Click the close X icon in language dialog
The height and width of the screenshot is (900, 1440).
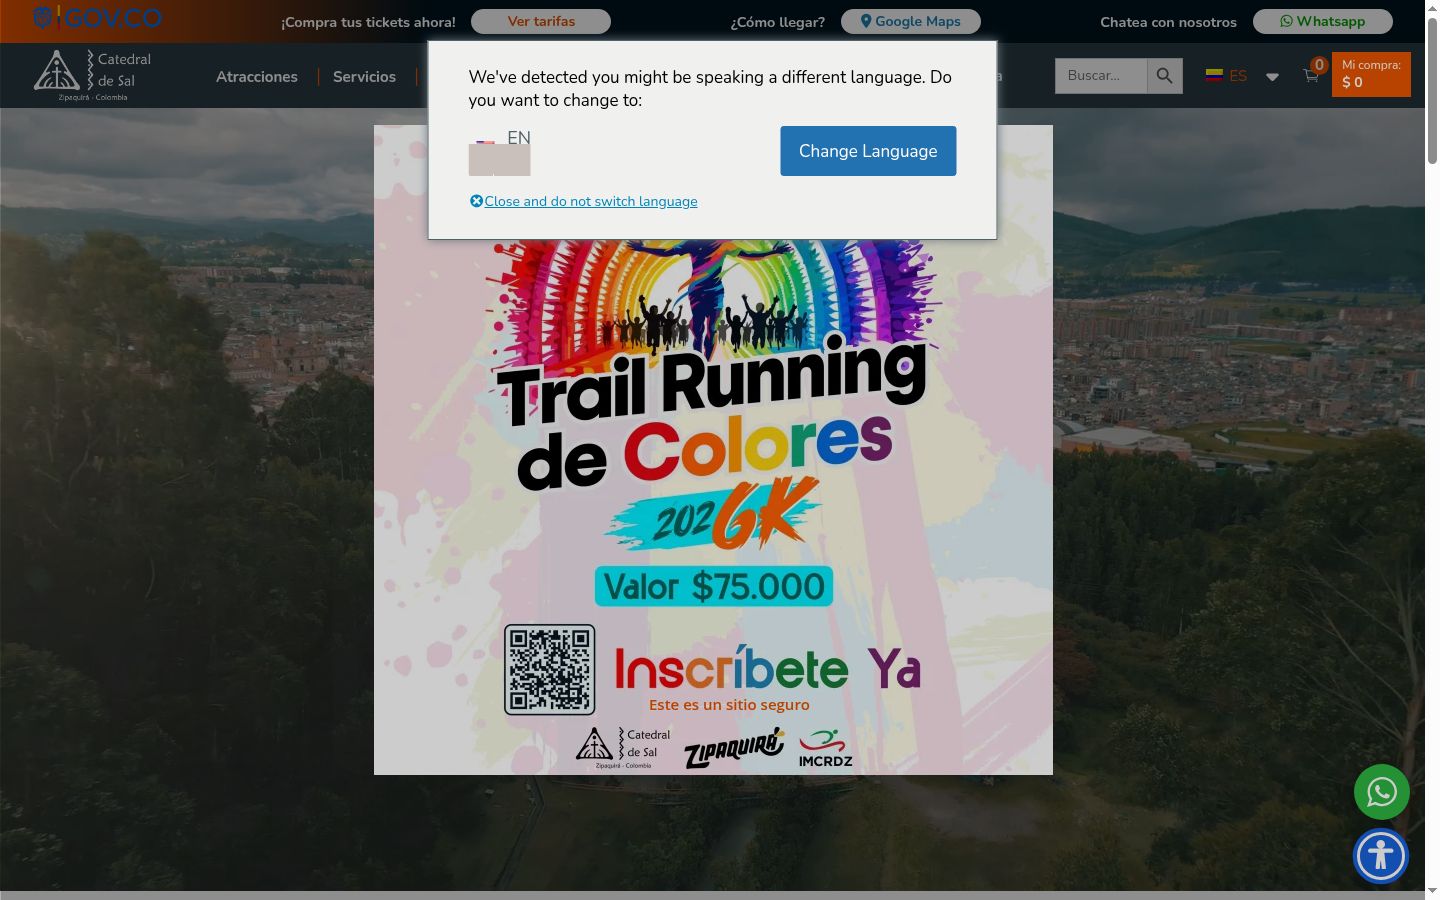point(476,201)
